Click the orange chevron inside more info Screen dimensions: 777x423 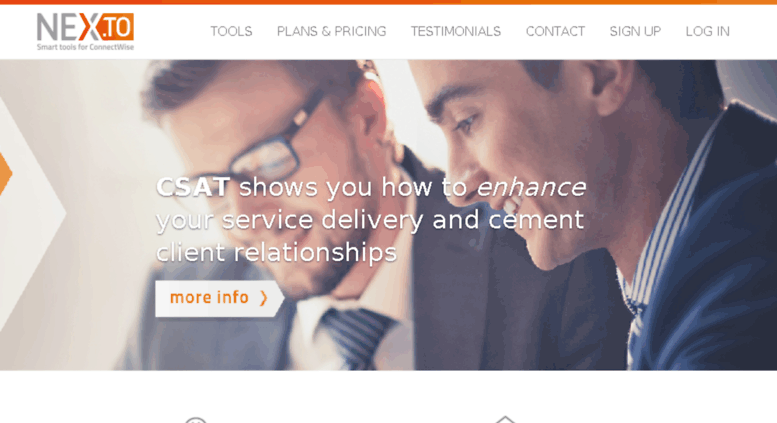coord(264,298)
